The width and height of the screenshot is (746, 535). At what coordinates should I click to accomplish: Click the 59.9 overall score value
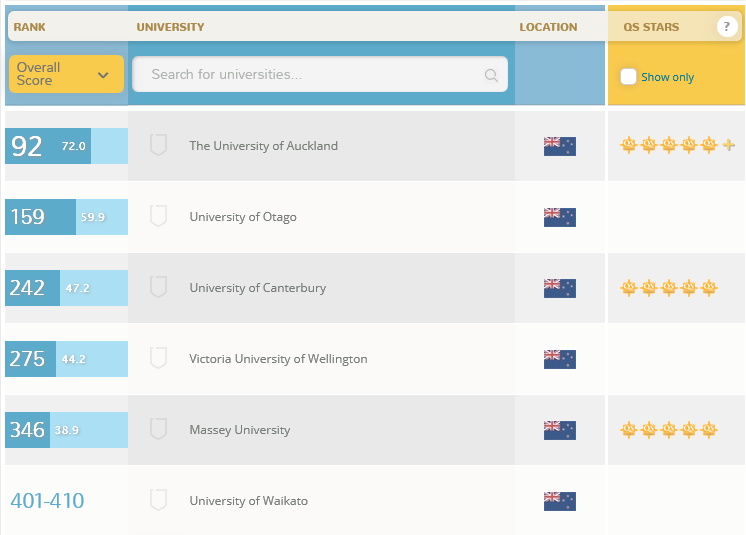pos(93,217)
